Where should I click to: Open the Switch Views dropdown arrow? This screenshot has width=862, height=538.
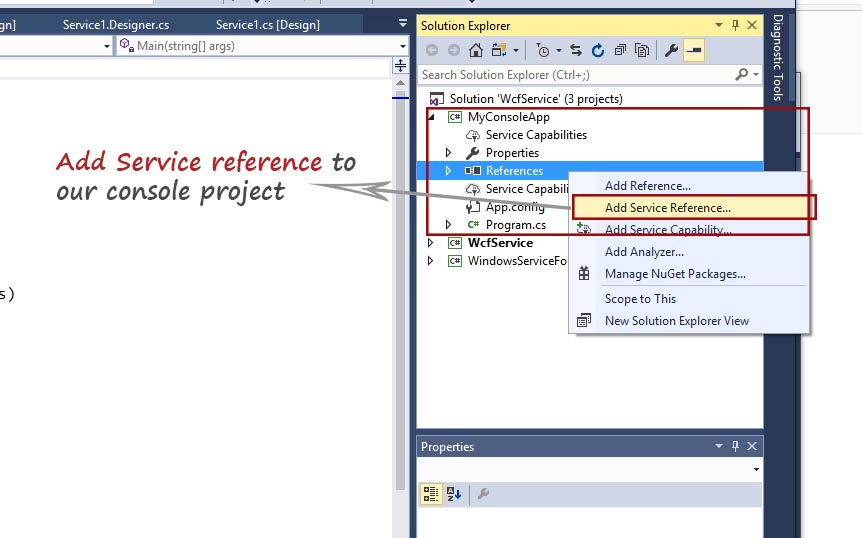pos(516,51)
